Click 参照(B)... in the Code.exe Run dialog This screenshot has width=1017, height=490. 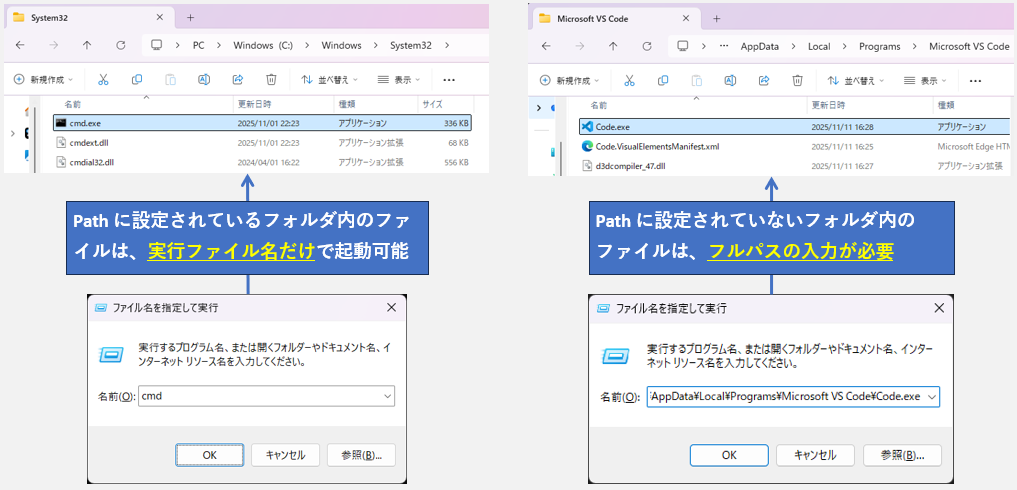tap(902, 455)
